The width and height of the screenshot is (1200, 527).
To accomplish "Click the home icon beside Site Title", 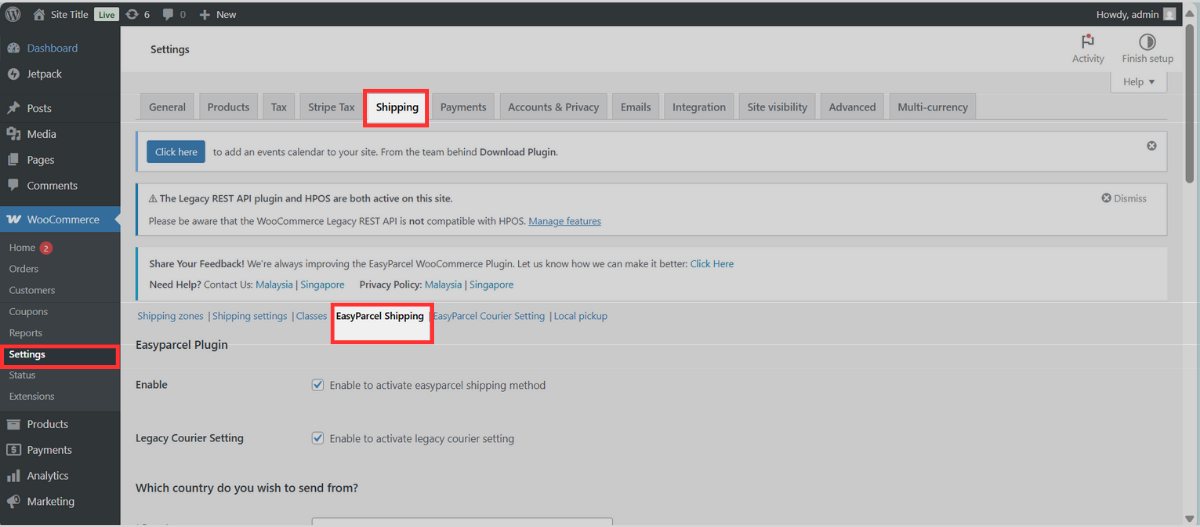I will tap(39, 14).
